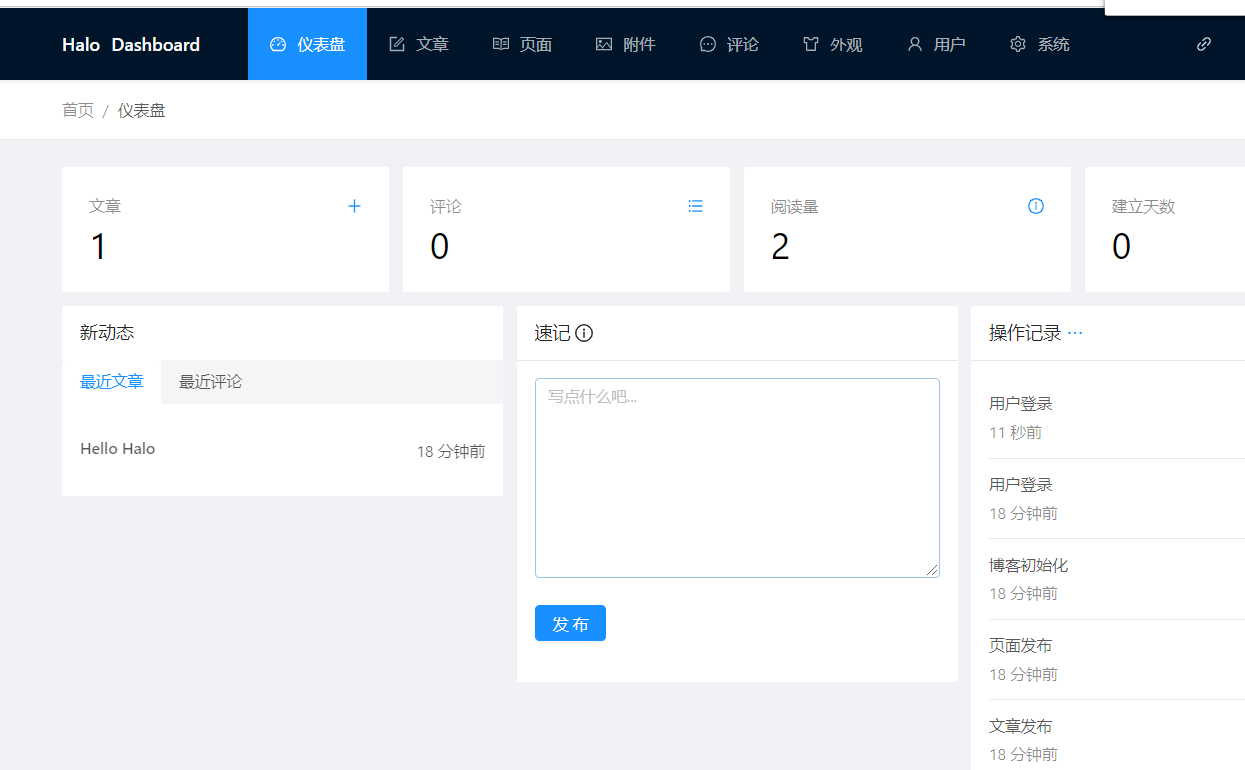This screenshot has height=770, width=1245.
Task: Open the 评论 menu item
Action: pos(729,44)
